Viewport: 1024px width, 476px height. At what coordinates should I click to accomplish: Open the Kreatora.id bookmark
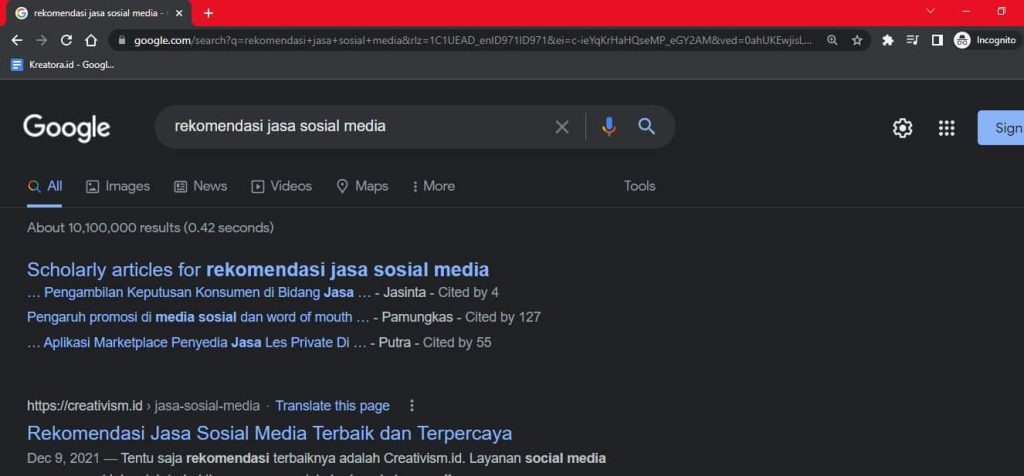click(63, 65)
